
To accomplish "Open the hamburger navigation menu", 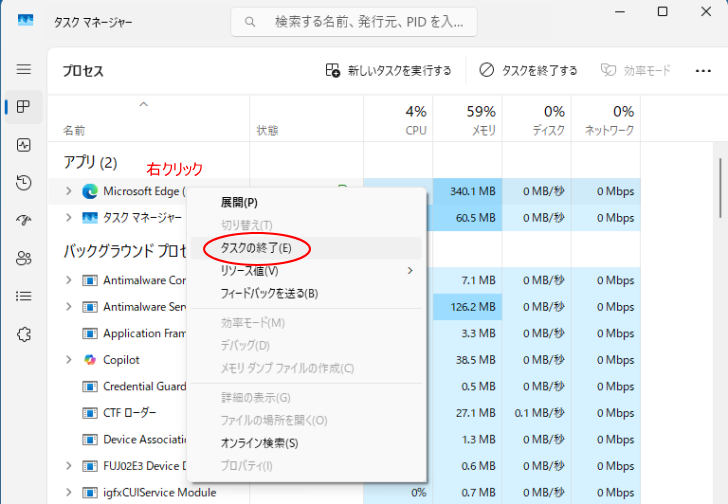I will (23, 70).
